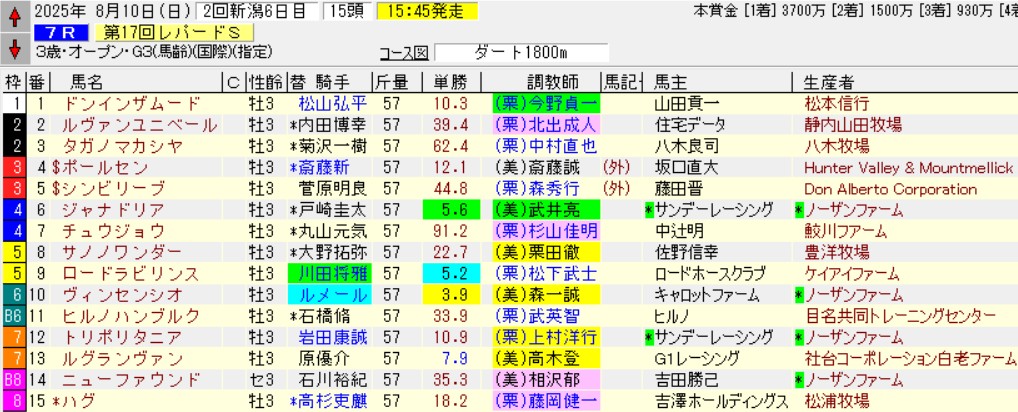Screen dimensions: 1018x412
Task: Click the cyan 5.2 odds cell
Action: pyautogui.click(x=446, y=272)
